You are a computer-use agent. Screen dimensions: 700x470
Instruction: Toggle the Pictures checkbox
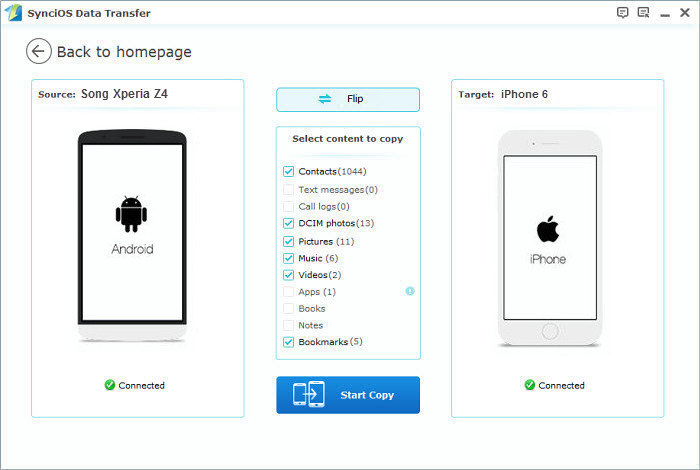pos(288,241)
